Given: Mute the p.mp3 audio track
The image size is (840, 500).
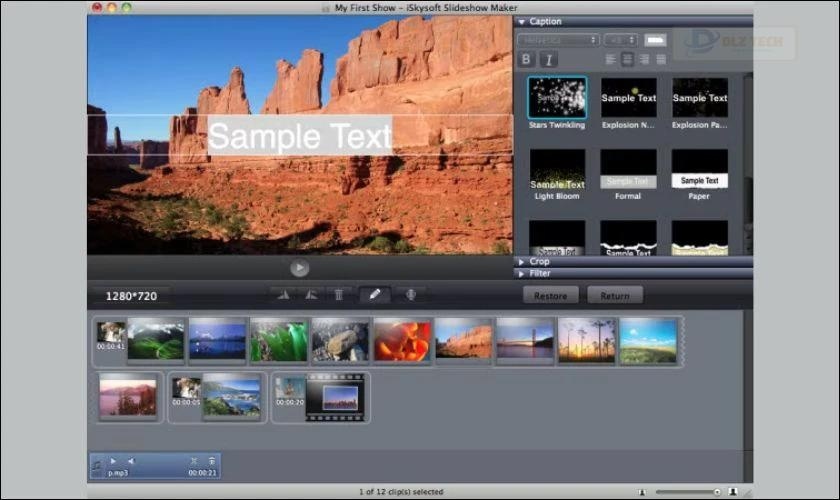Looking at the screenshot, I should coord(131,461).
